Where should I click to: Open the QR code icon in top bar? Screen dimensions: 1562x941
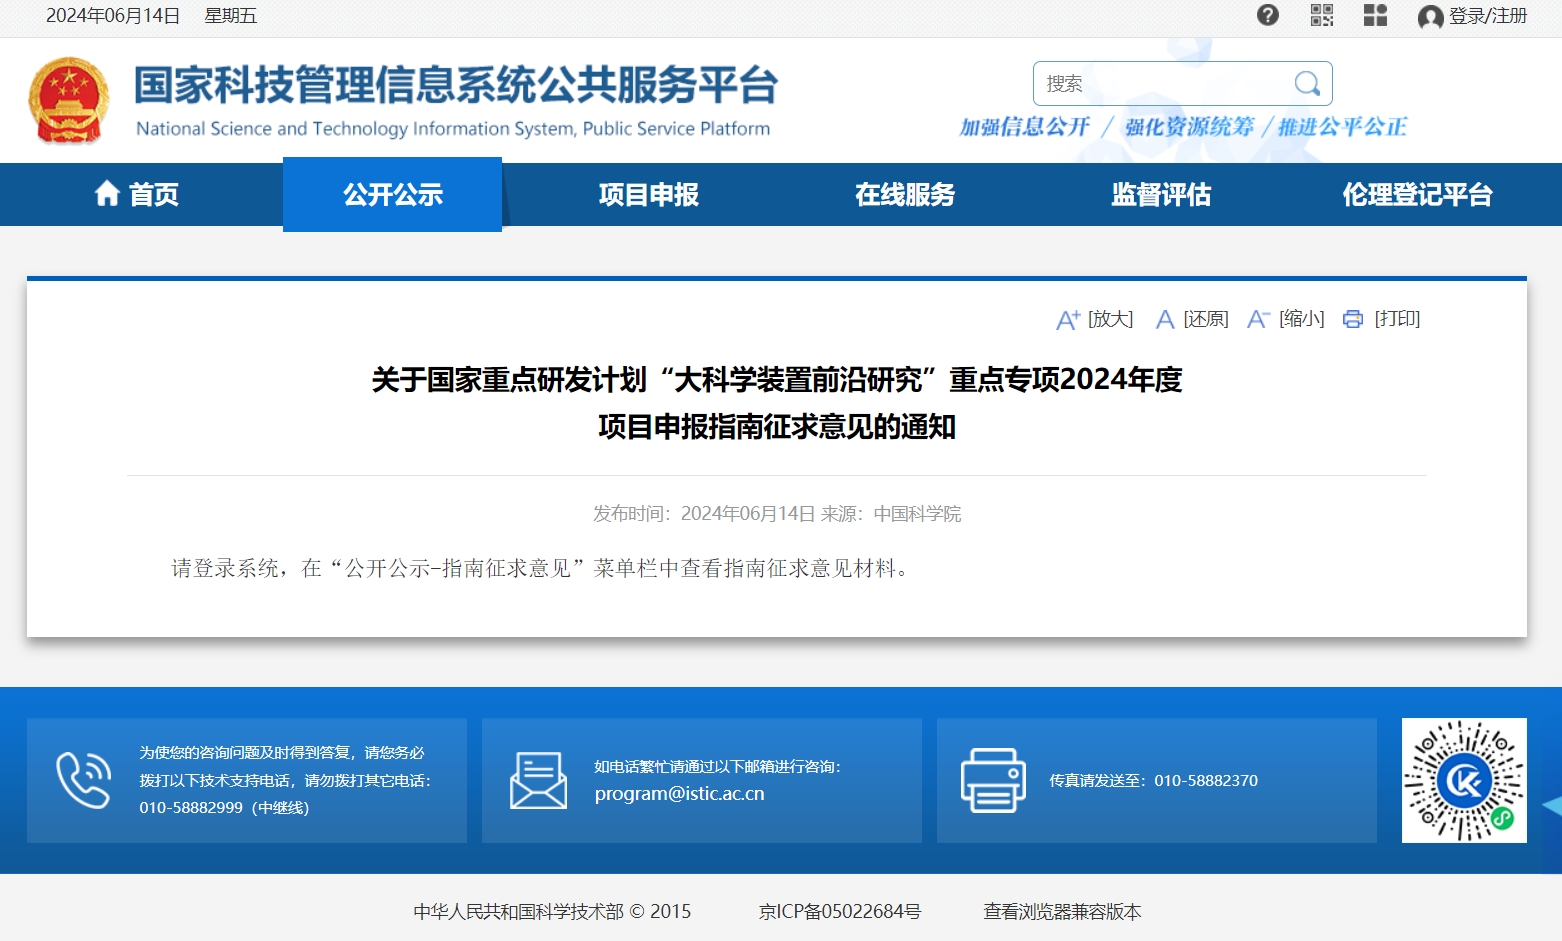(x=1321, y=15)
